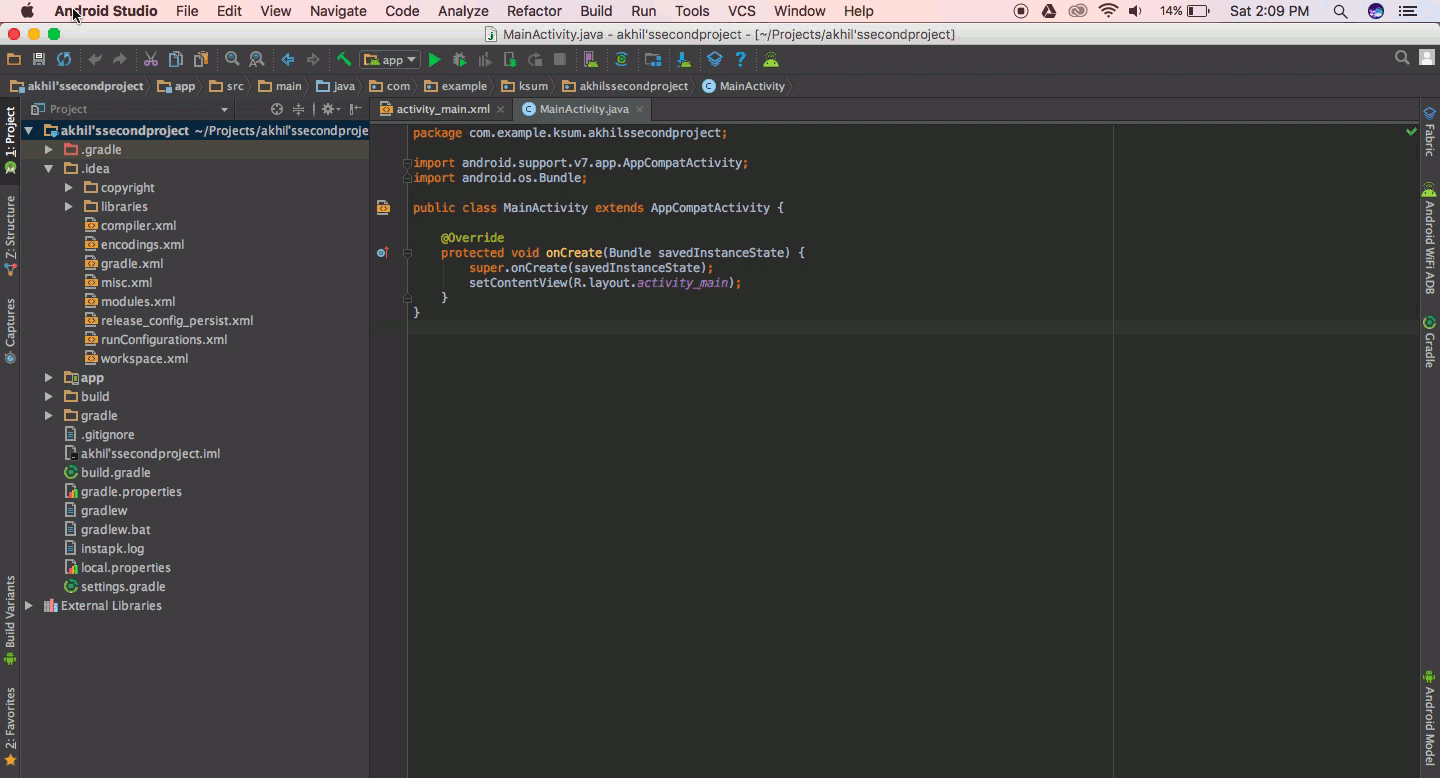The image size is (1440, 778).
Task: Expand External Libraries node
Action: pos(28,605)
